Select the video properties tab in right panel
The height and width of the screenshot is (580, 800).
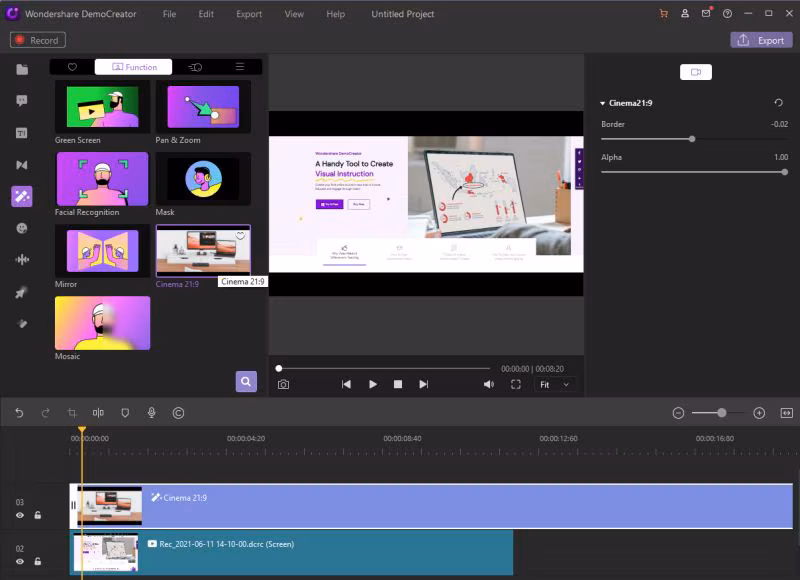click(x=696, y=72)
